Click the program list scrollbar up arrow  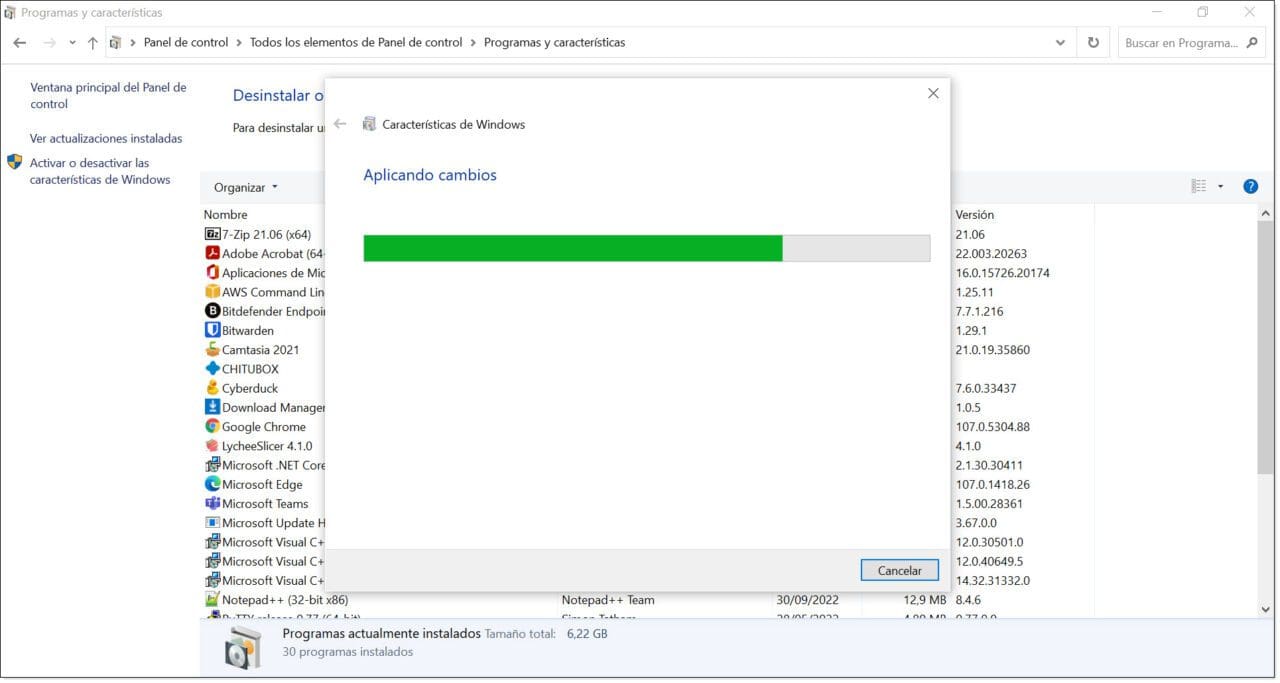pos(1265,214)
